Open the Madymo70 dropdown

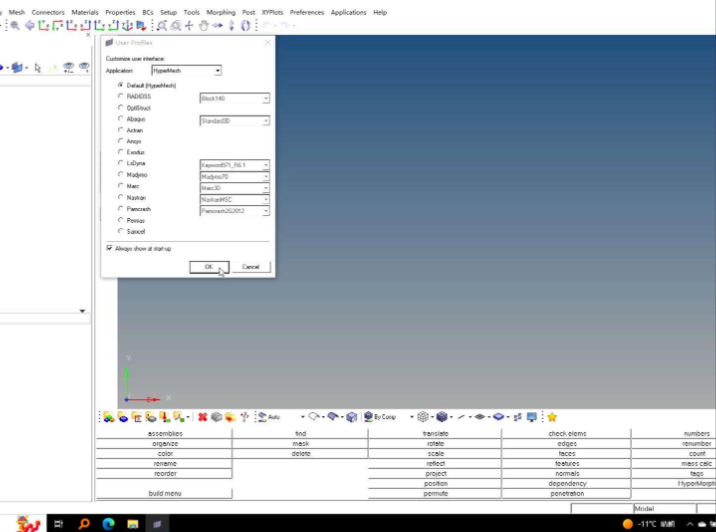[235, 176]
